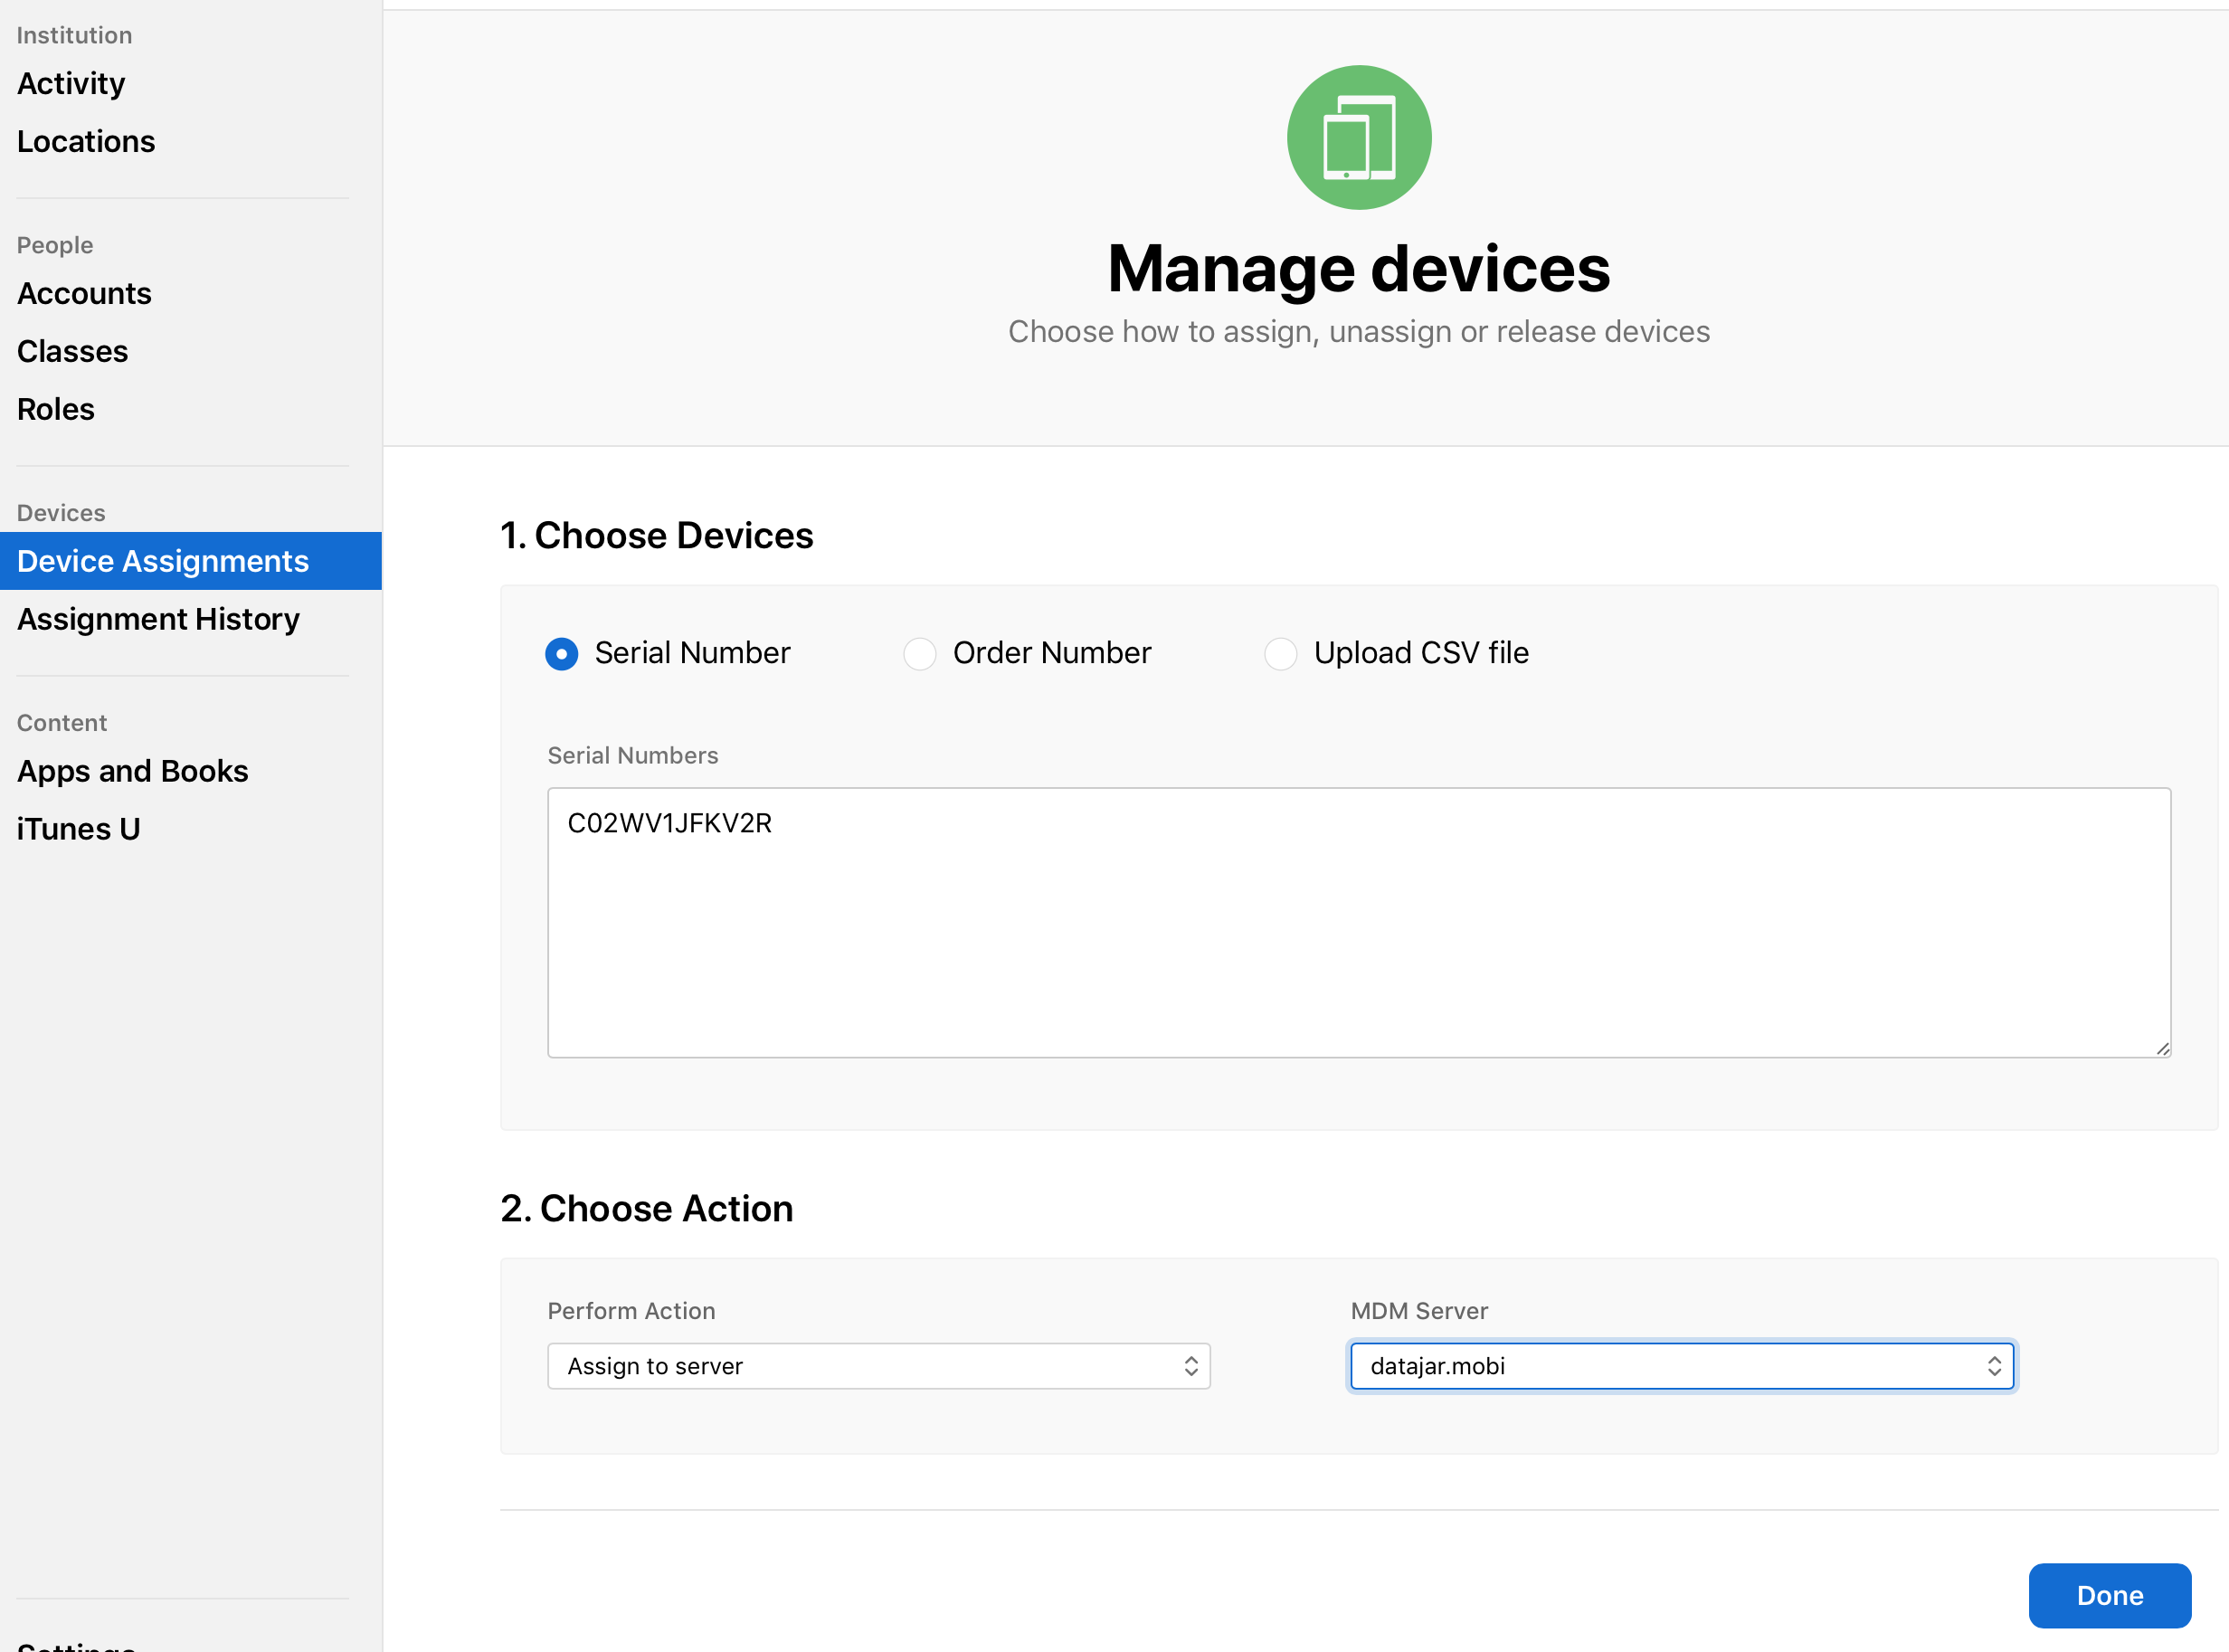Click the MDM Server dropdown arrows
The width and height of the screenshot is (2229, 1652).
[1994, 1366]
